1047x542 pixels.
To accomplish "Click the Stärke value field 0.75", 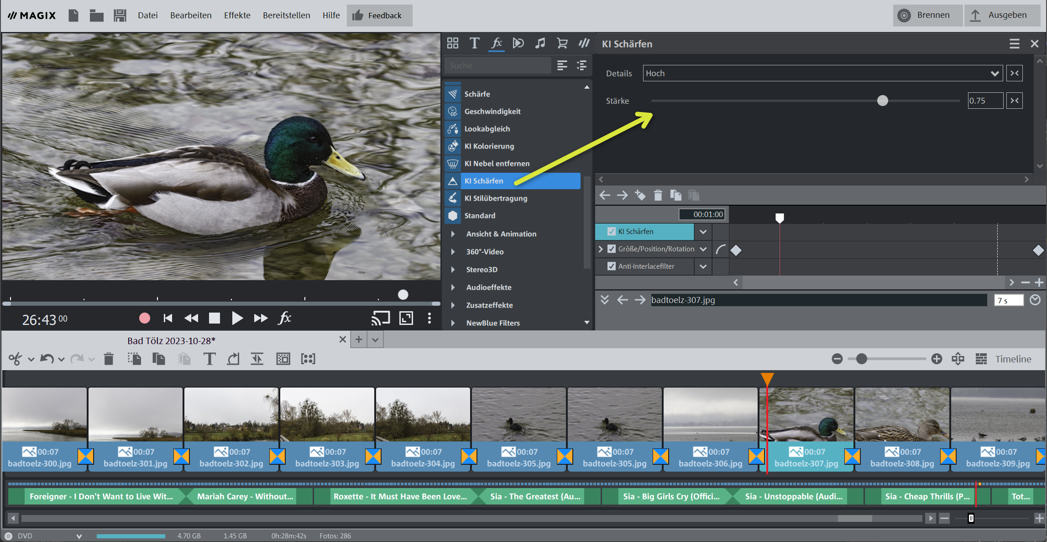I will tap(986, 101).
